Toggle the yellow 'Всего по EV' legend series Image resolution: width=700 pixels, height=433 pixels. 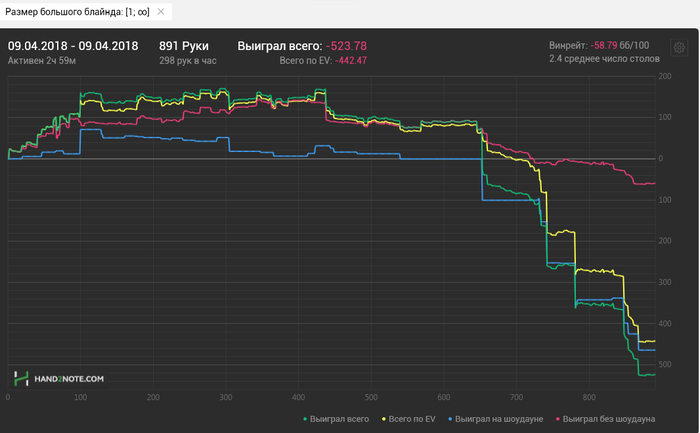[x=408, y=419]
